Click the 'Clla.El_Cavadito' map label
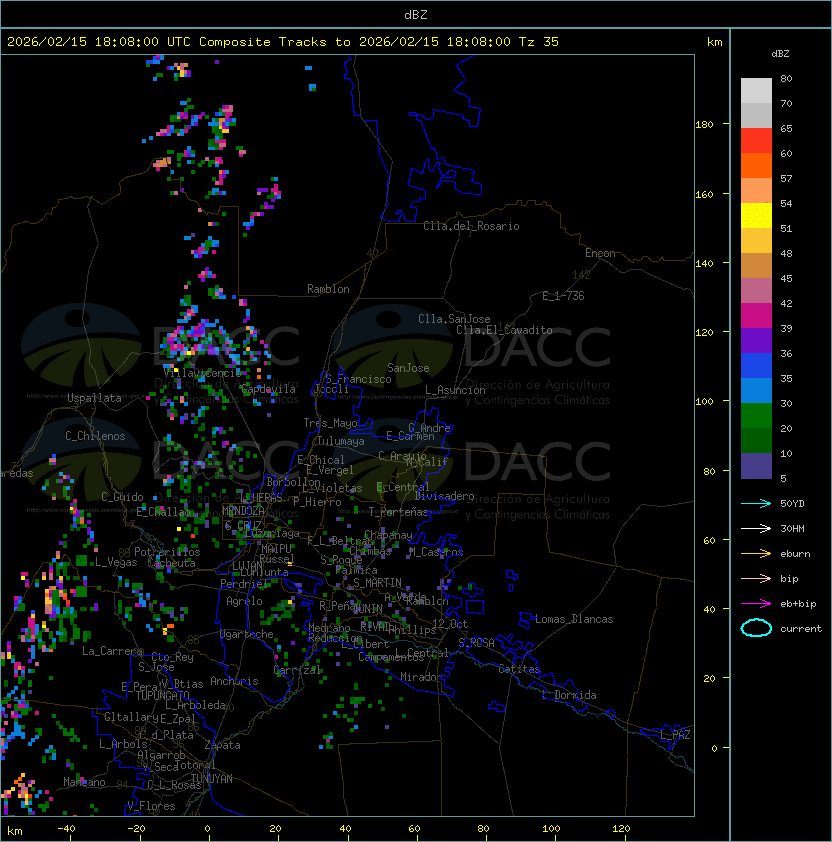This screenshot has width=832, height=842. tap(504, 330)
